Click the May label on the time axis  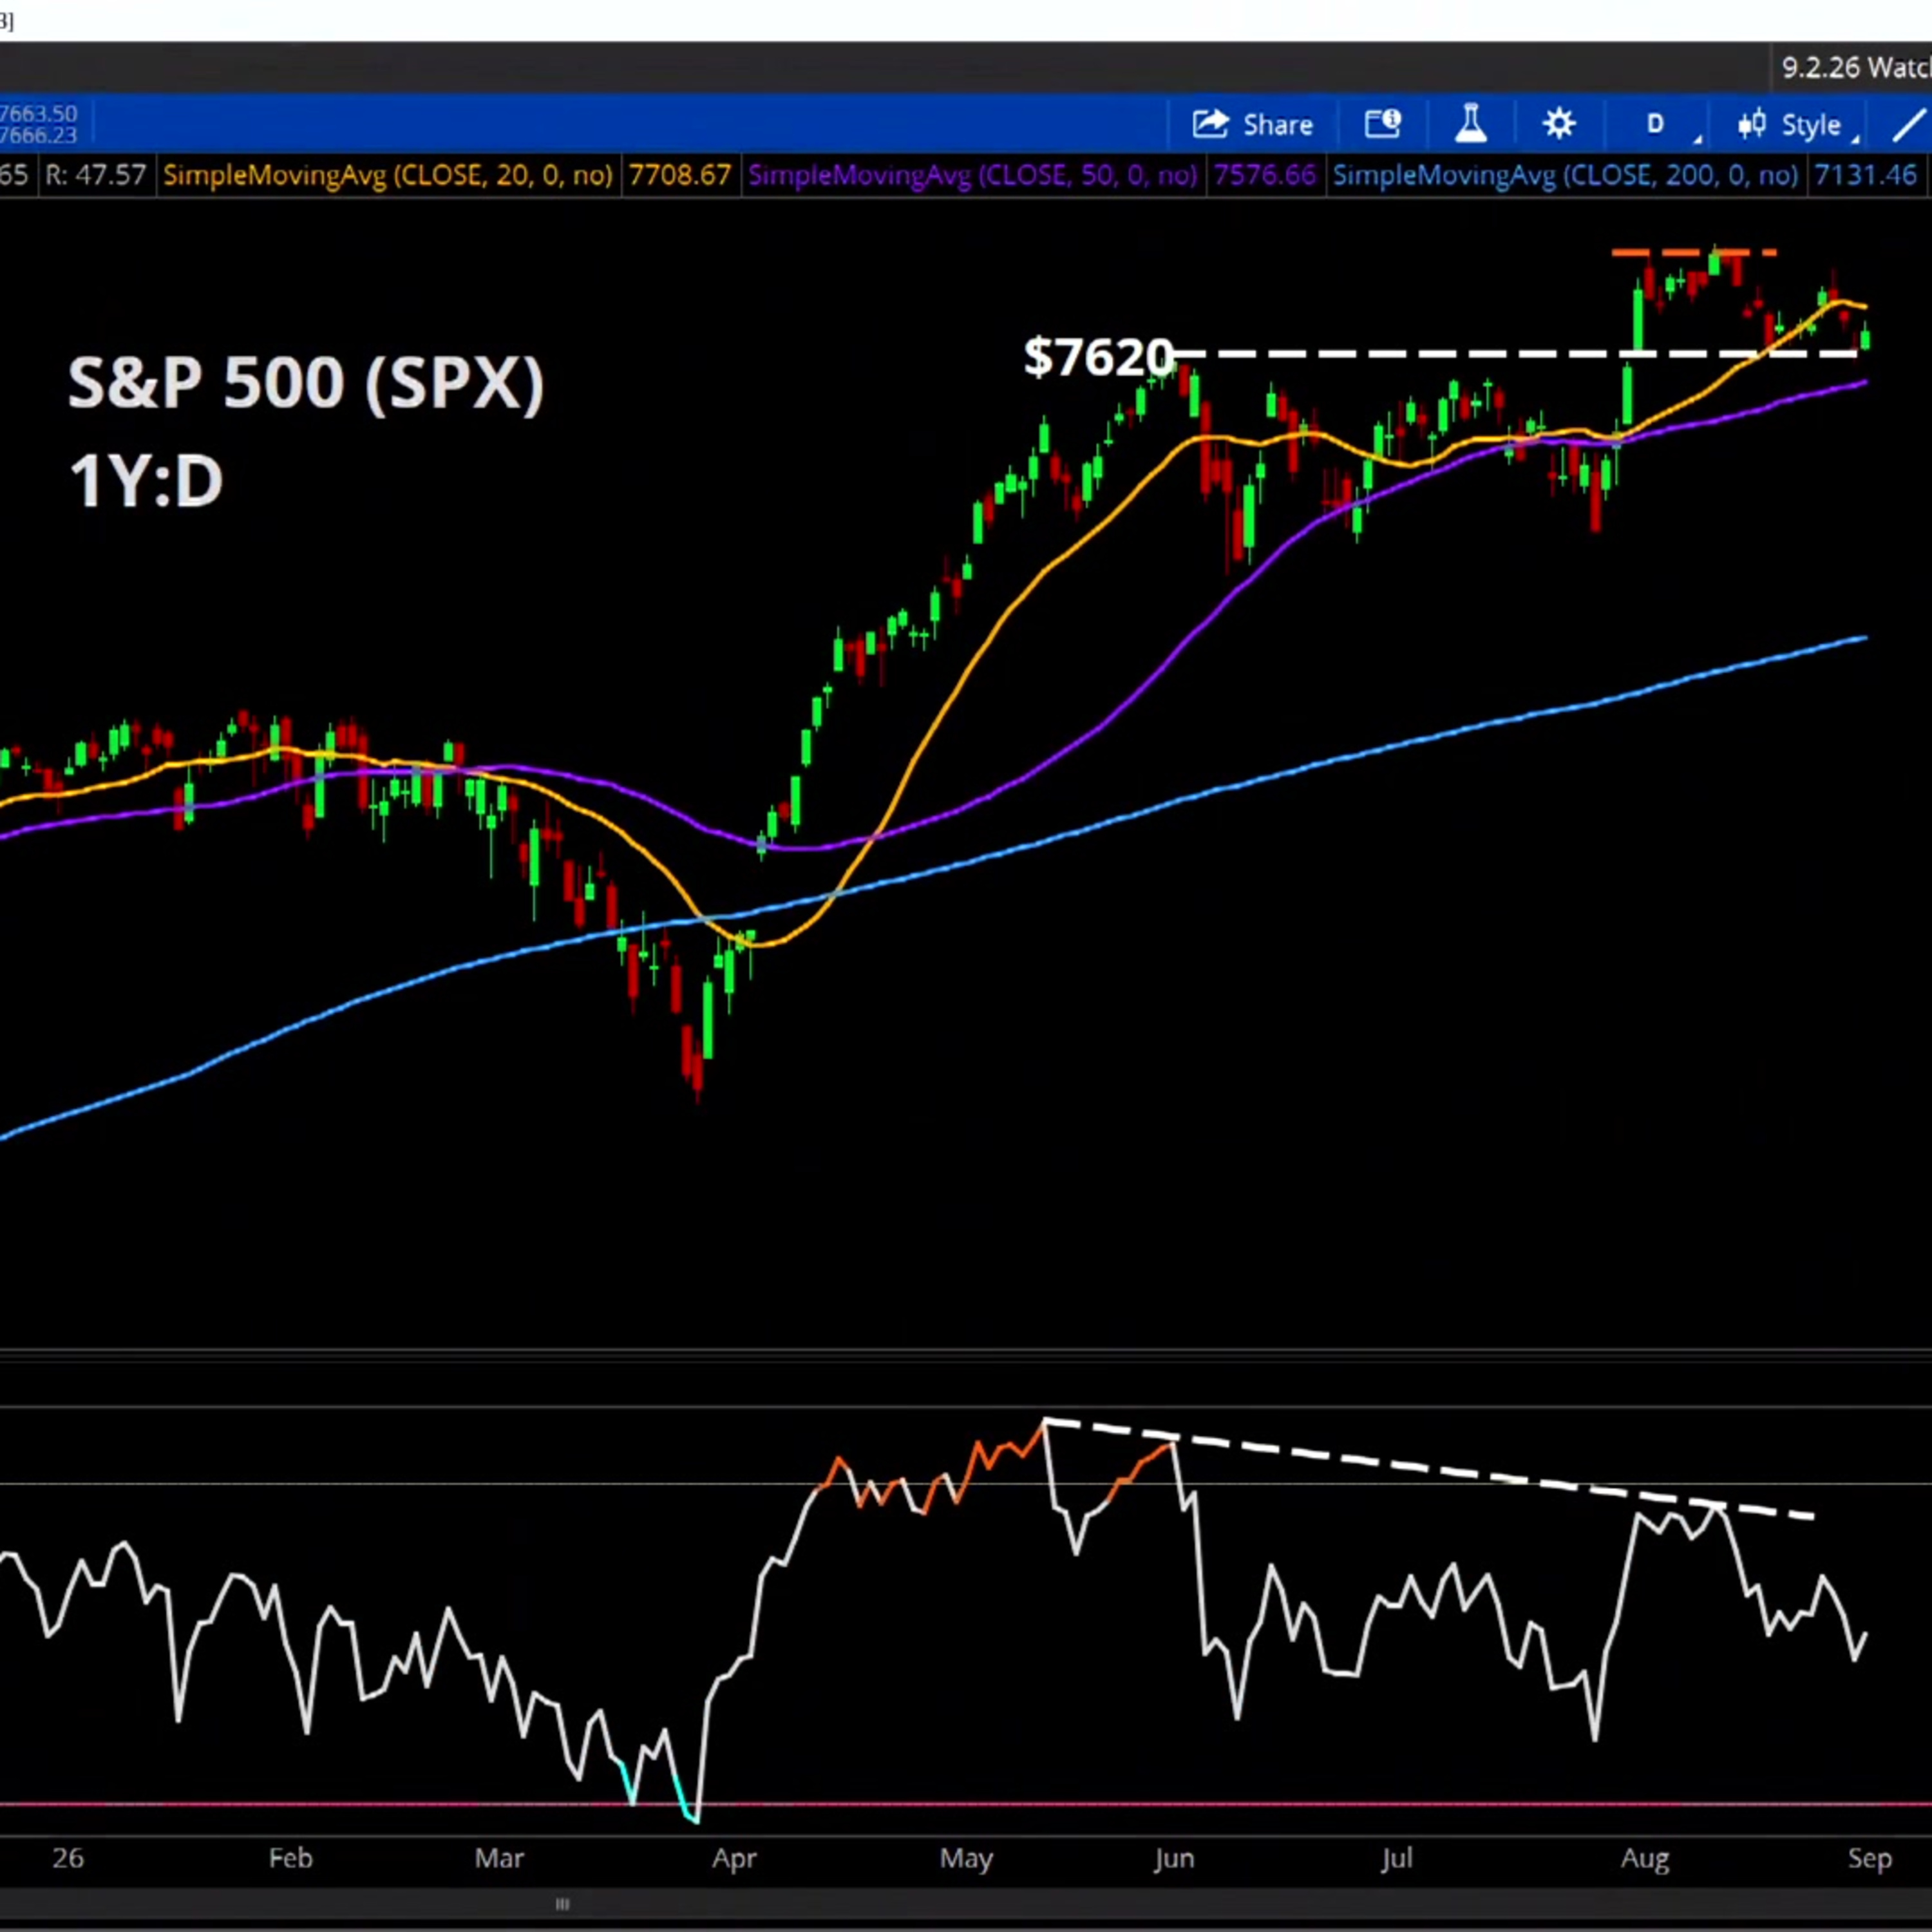point(966,1858)
